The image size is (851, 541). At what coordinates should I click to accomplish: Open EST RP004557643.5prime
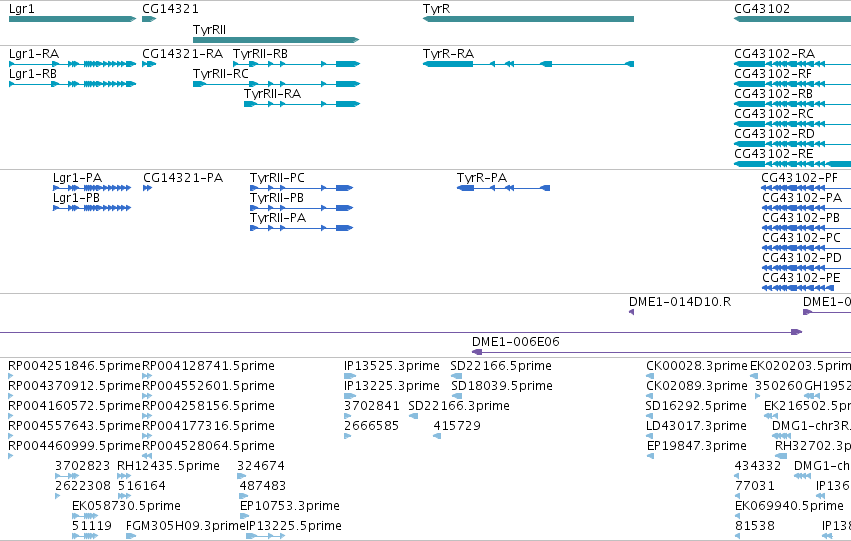click(x=74, y=427)
